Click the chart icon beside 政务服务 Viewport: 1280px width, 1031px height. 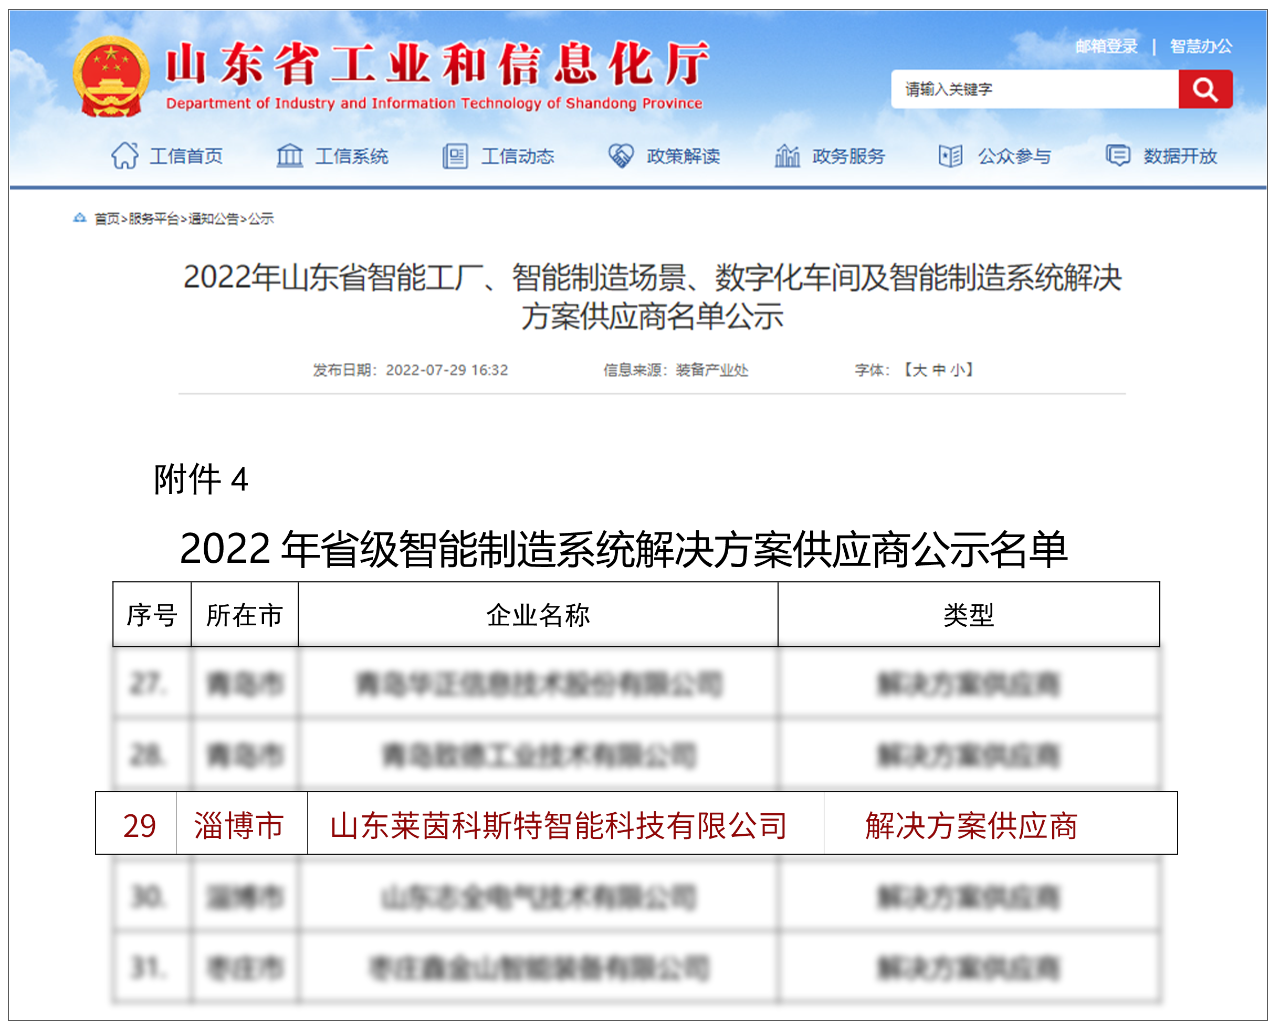click(x=787, y=156)
